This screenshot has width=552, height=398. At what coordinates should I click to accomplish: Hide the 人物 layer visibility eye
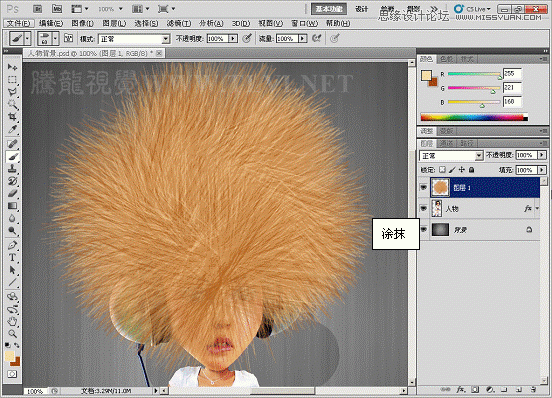point(424,208)
